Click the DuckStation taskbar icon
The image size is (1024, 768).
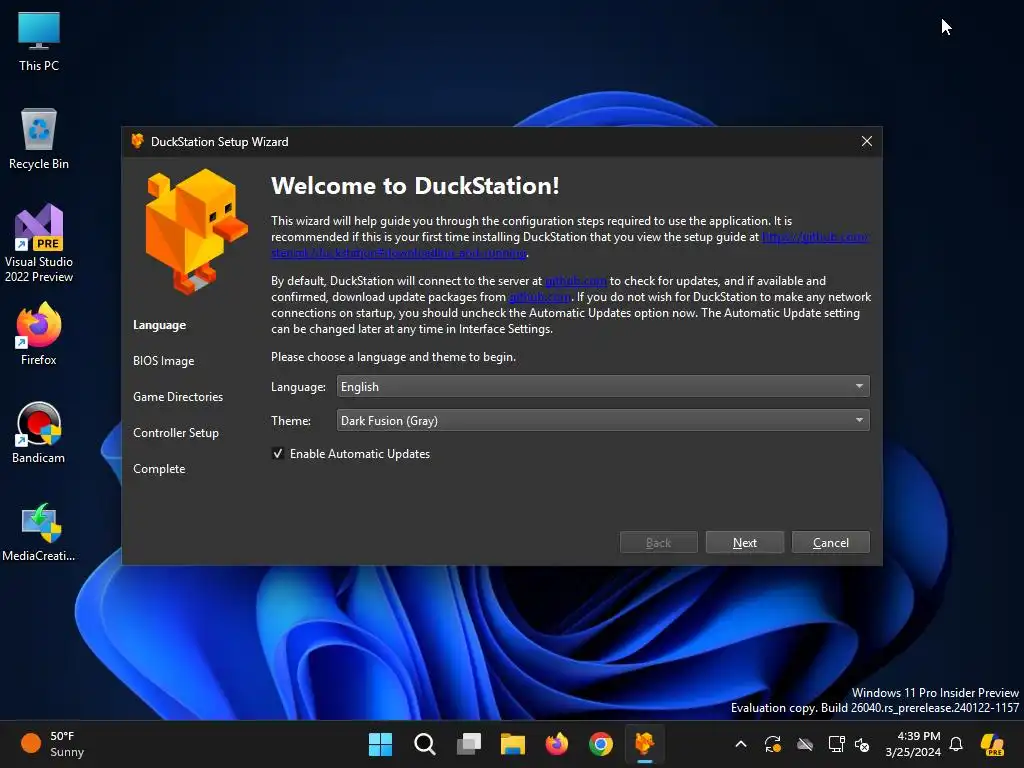pos(645,744)
